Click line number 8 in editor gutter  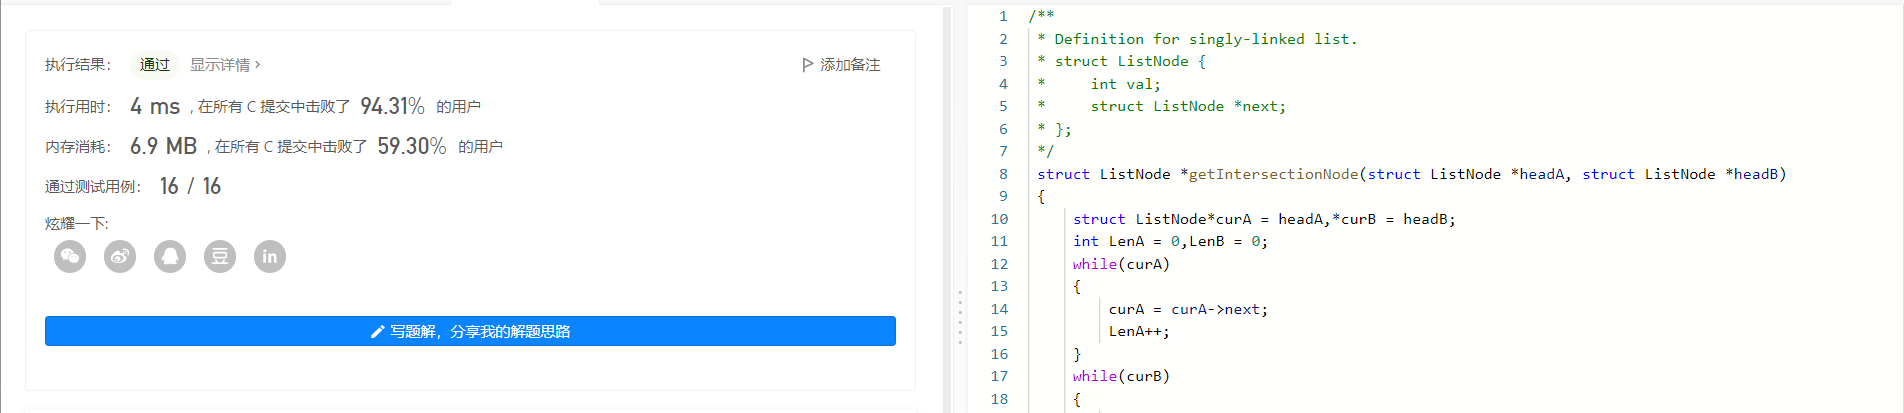[x=1003, y=174]
